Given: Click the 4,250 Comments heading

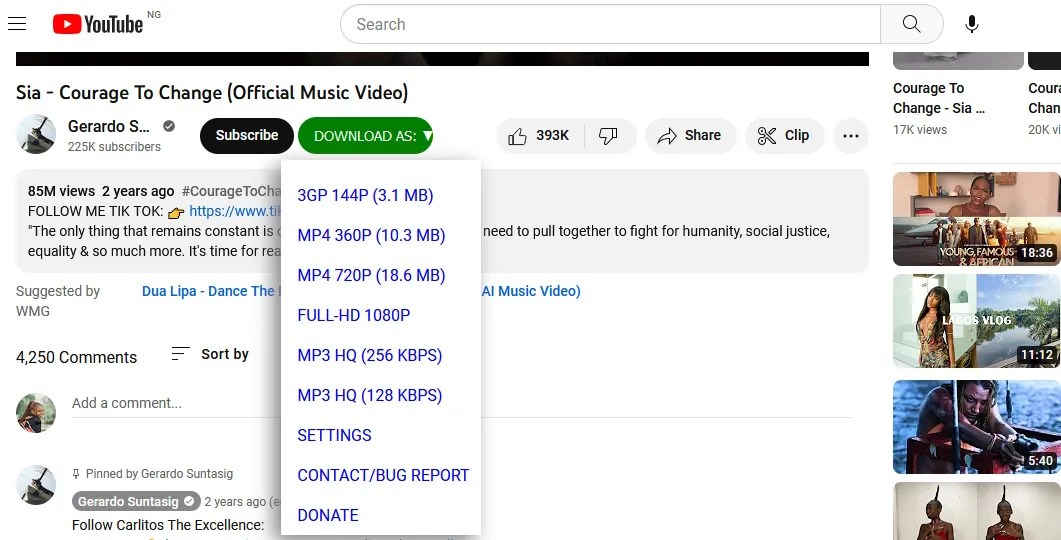Looking at the screenshot, I should coord(76,357).
